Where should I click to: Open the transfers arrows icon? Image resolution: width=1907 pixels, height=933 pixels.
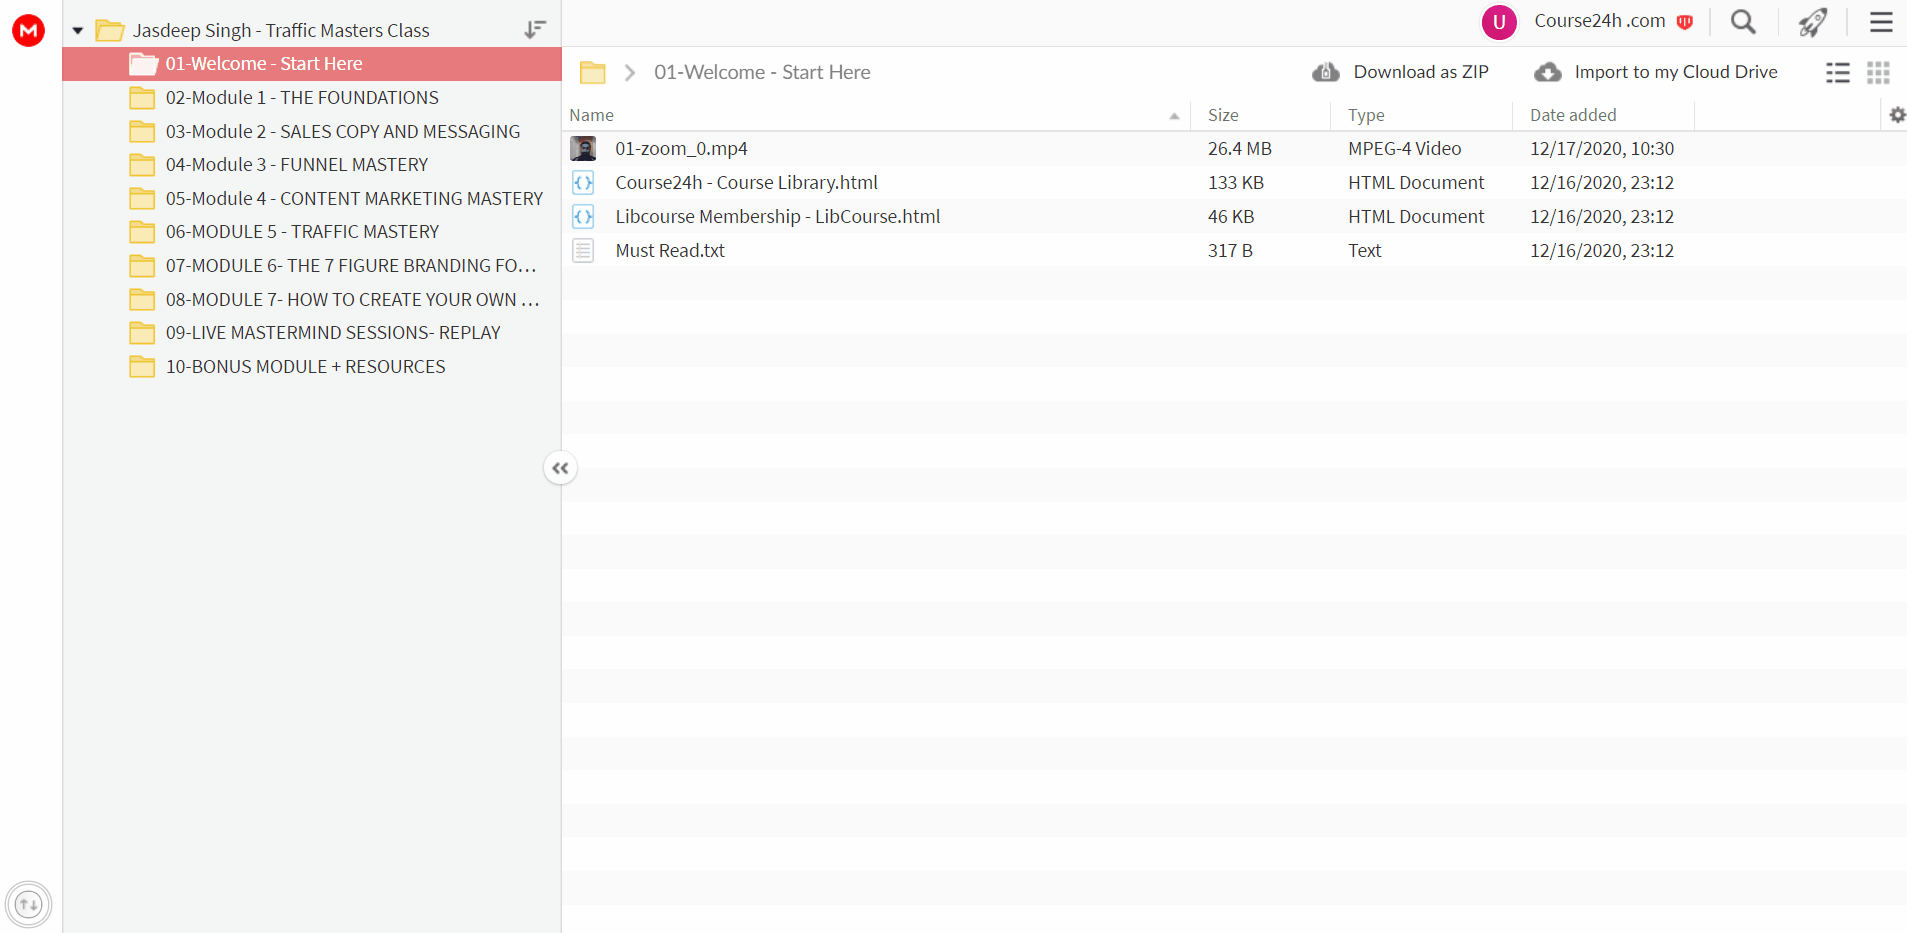pos(29,905)
